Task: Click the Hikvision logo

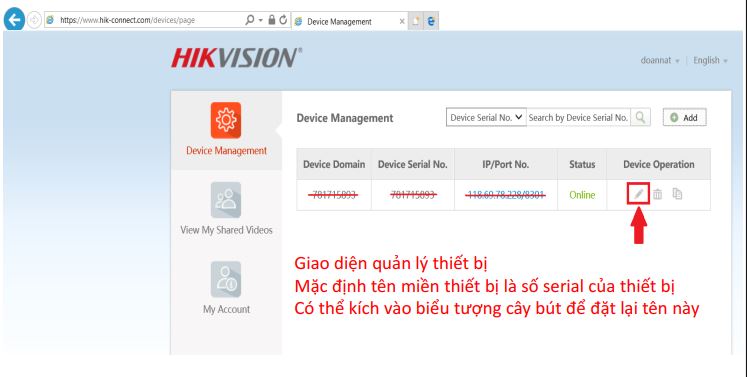Action: [x=236, y=58]
